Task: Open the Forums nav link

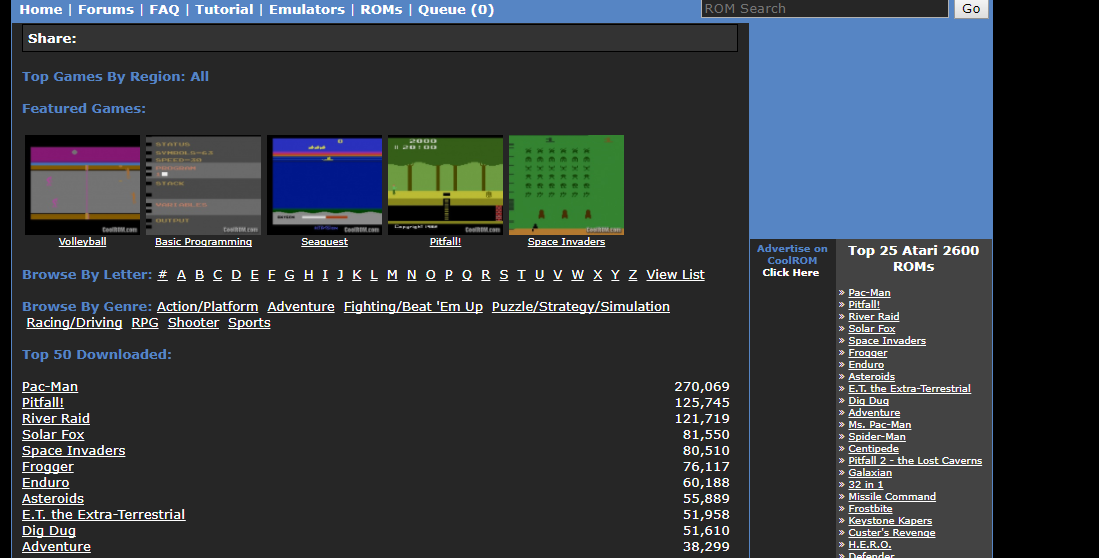Action: point(106,9)
